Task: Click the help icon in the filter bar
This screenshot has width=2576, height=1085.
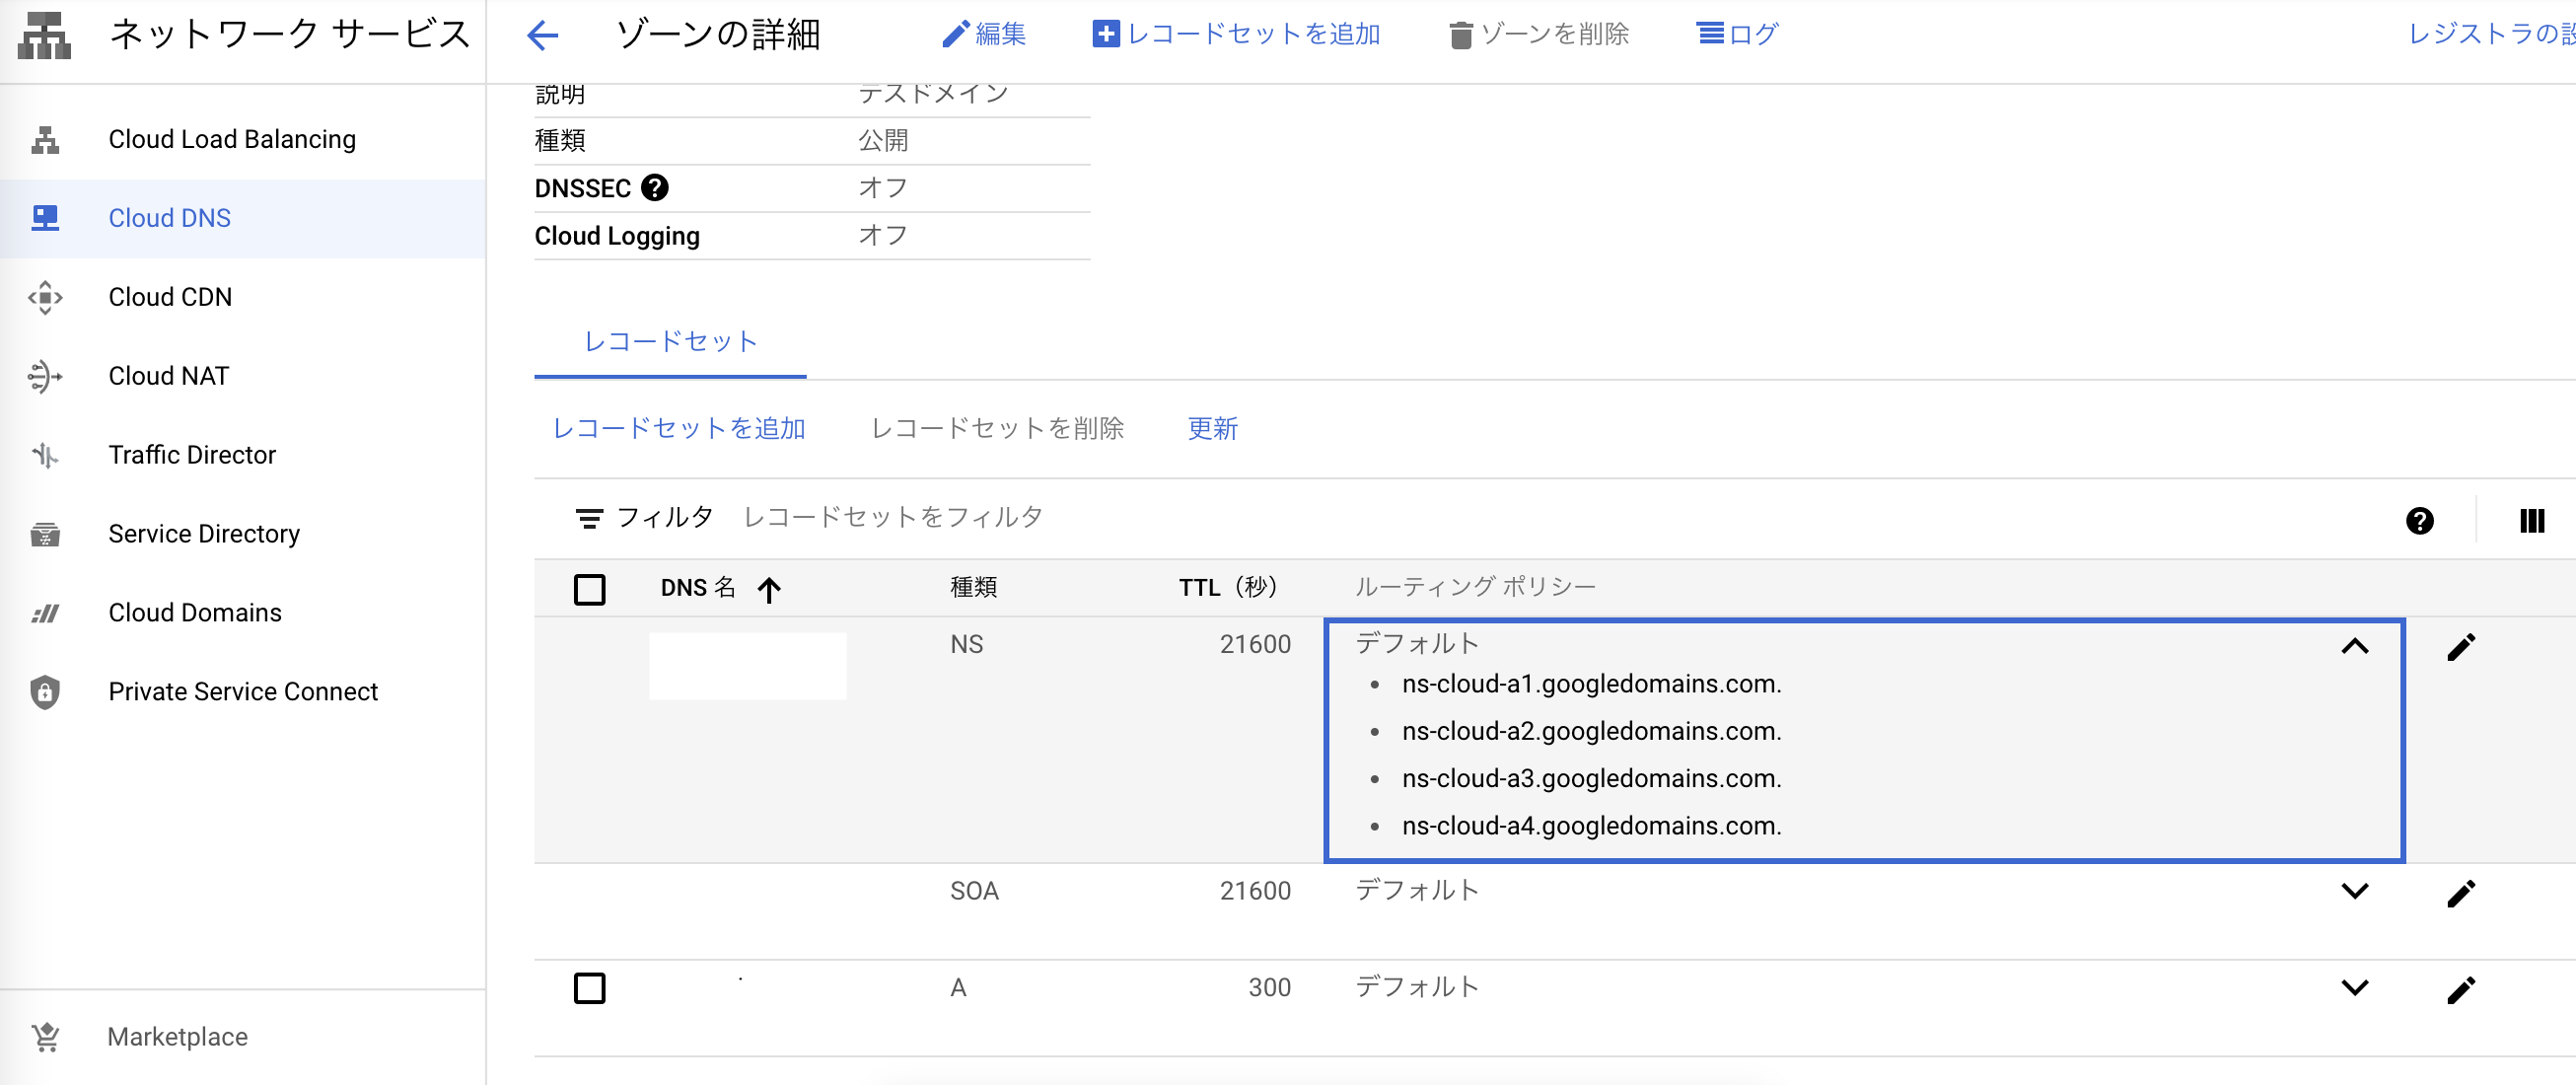Action: click(x=2419, y=521)
